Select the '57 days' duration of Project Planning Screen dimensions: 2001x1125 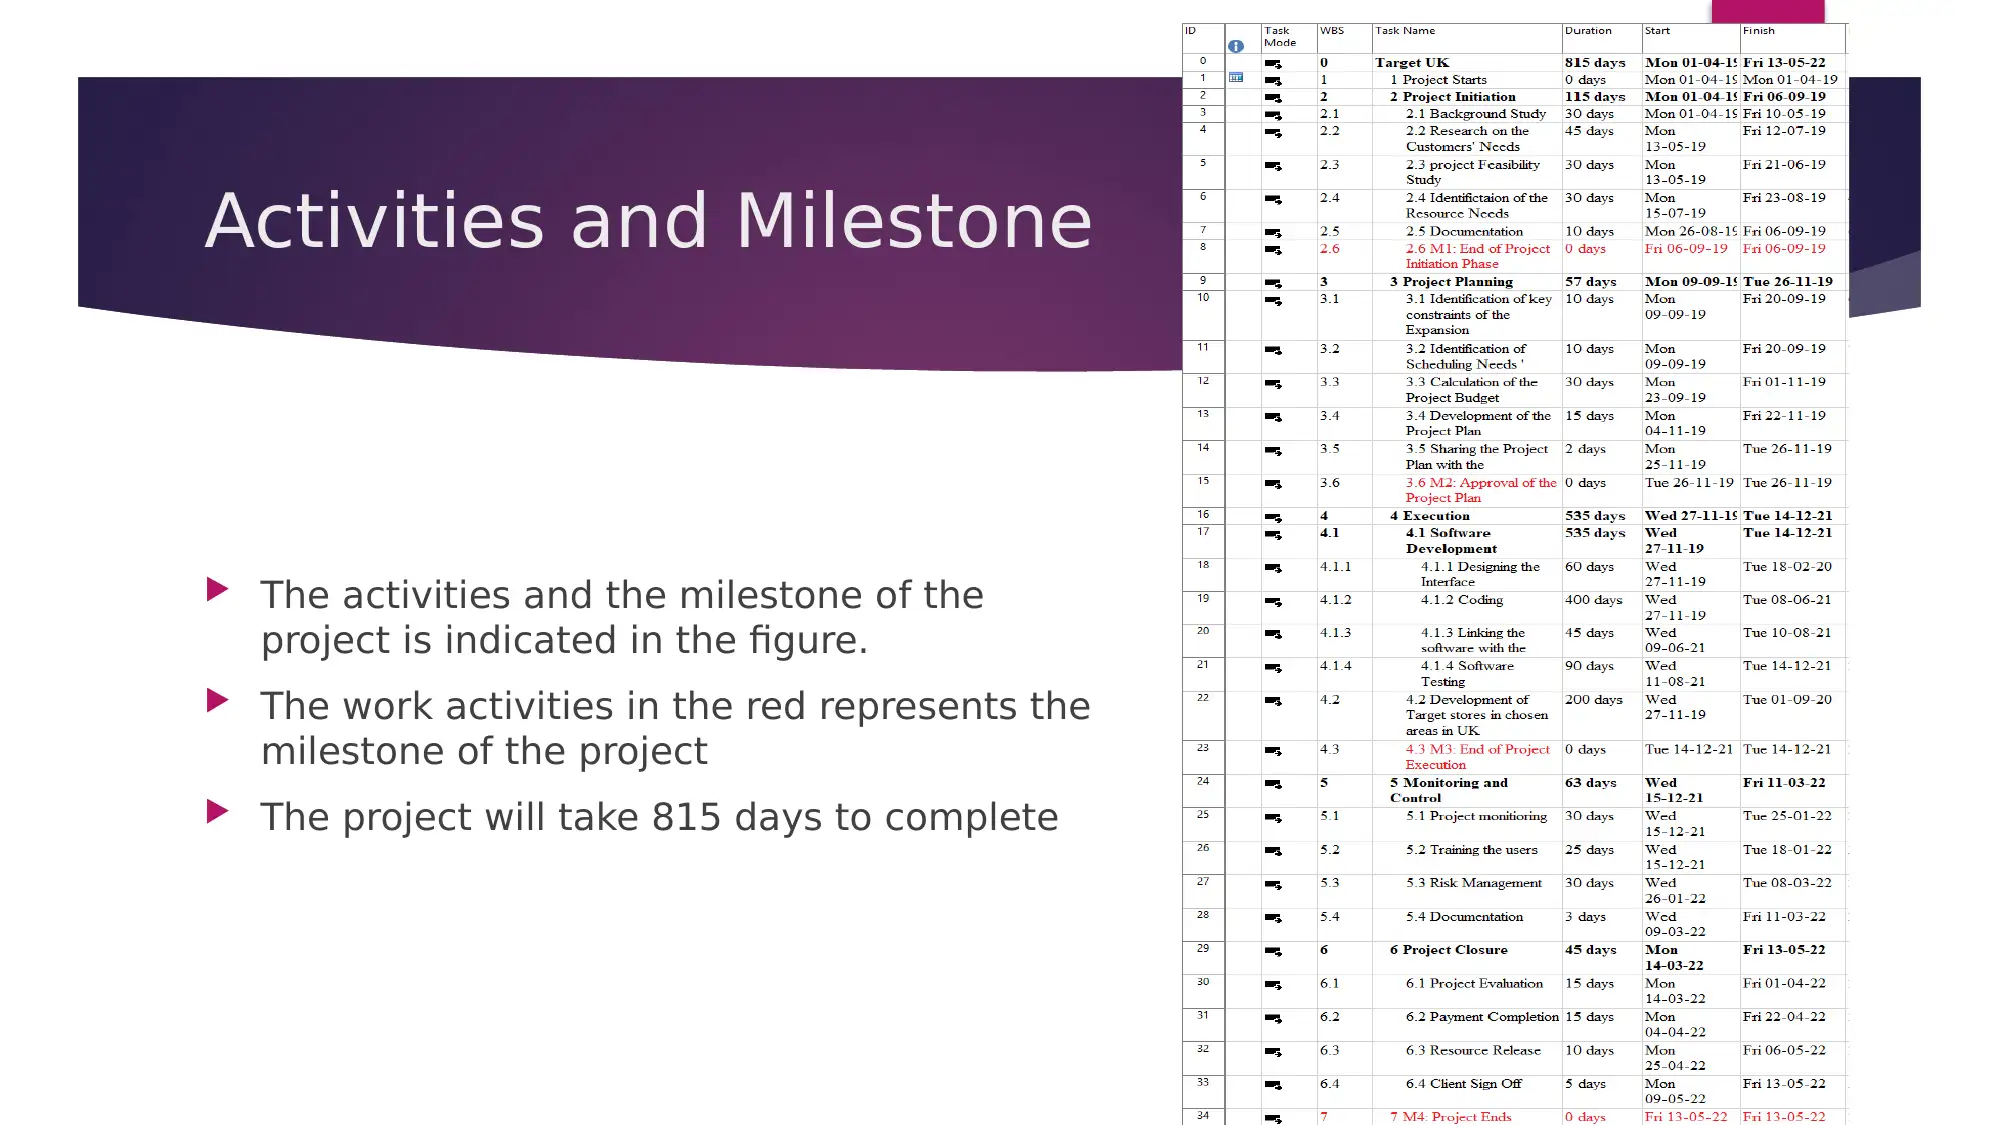tap(1601, 281)
